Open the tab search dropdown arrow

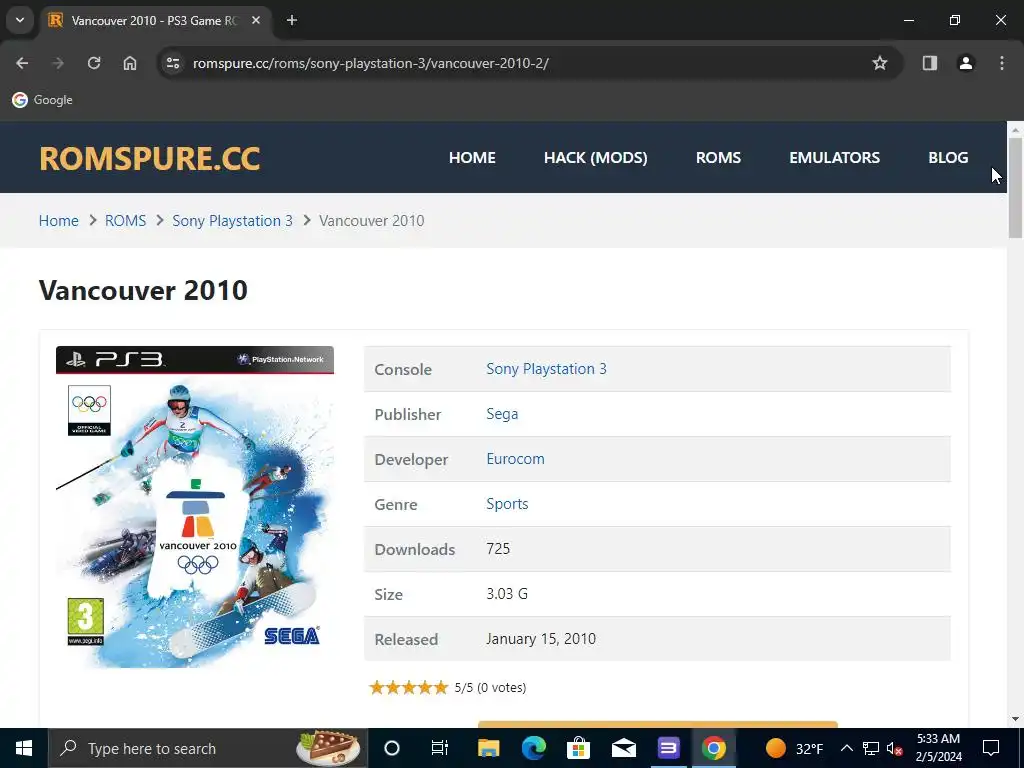click(20, 20)
